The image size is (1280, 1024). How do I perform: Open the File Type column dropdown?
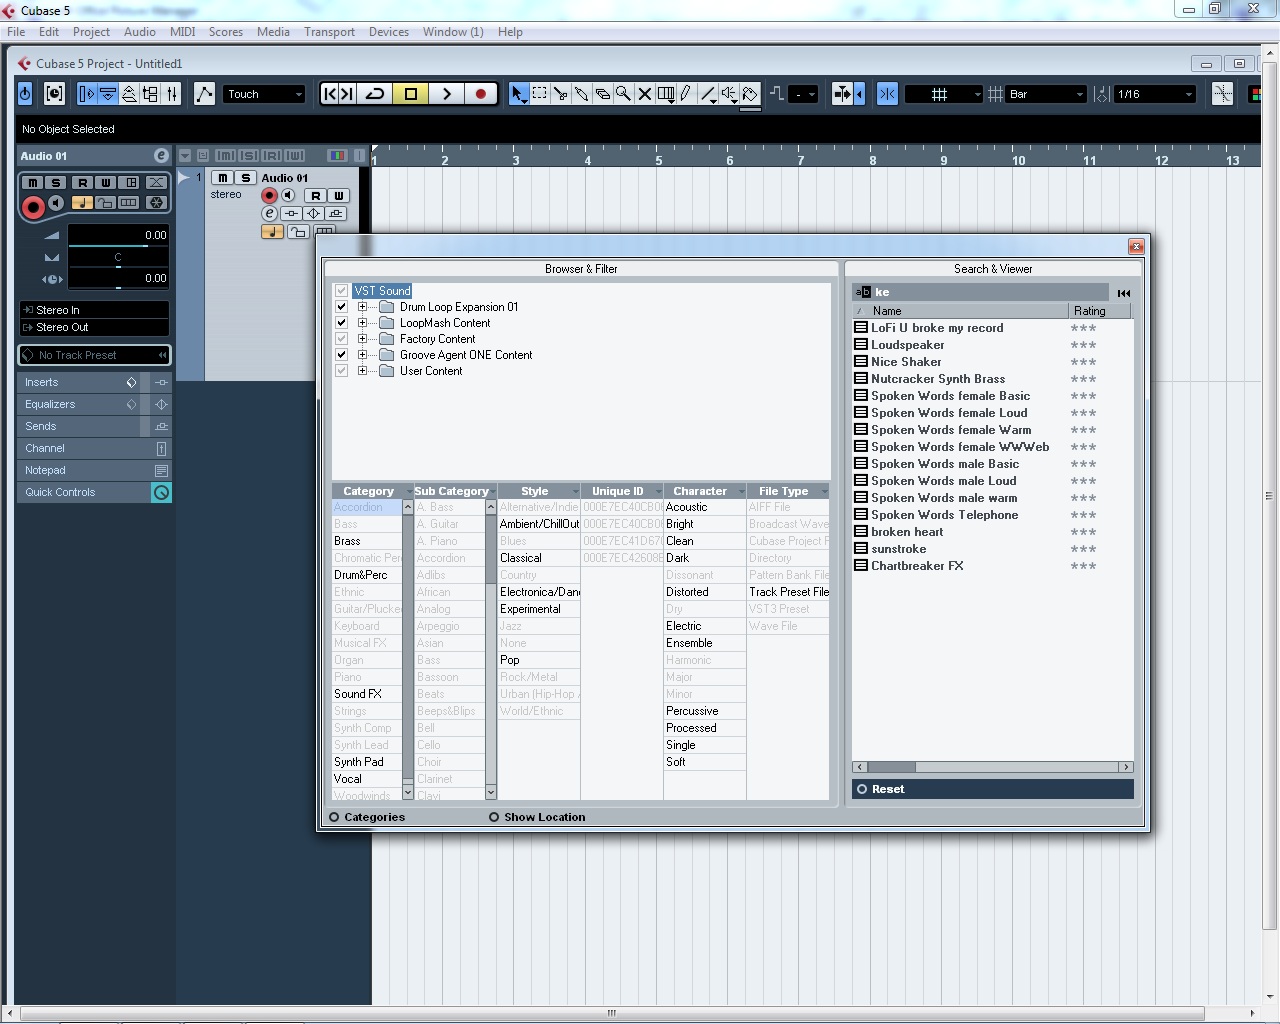pyautogui.click(x=824, y=491)
